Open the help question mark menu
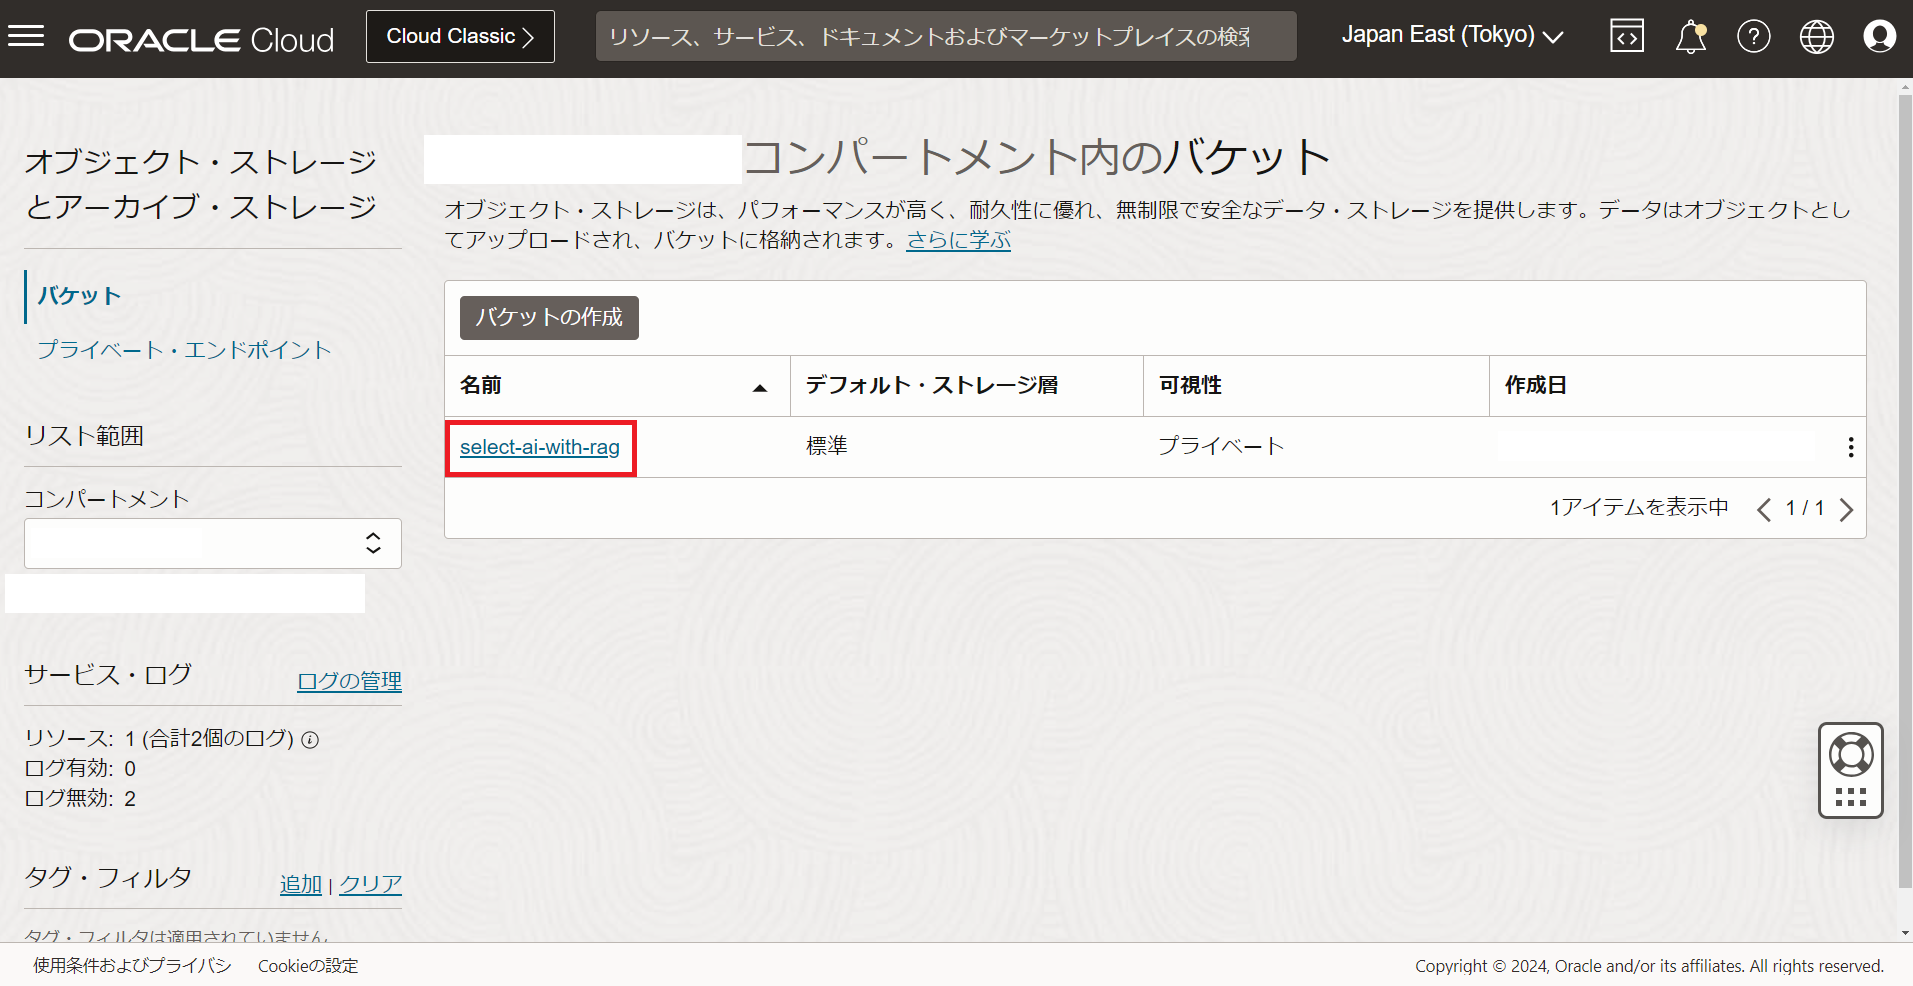Viewport: 1913px width, 986px height. click(x=1753, y=37)
